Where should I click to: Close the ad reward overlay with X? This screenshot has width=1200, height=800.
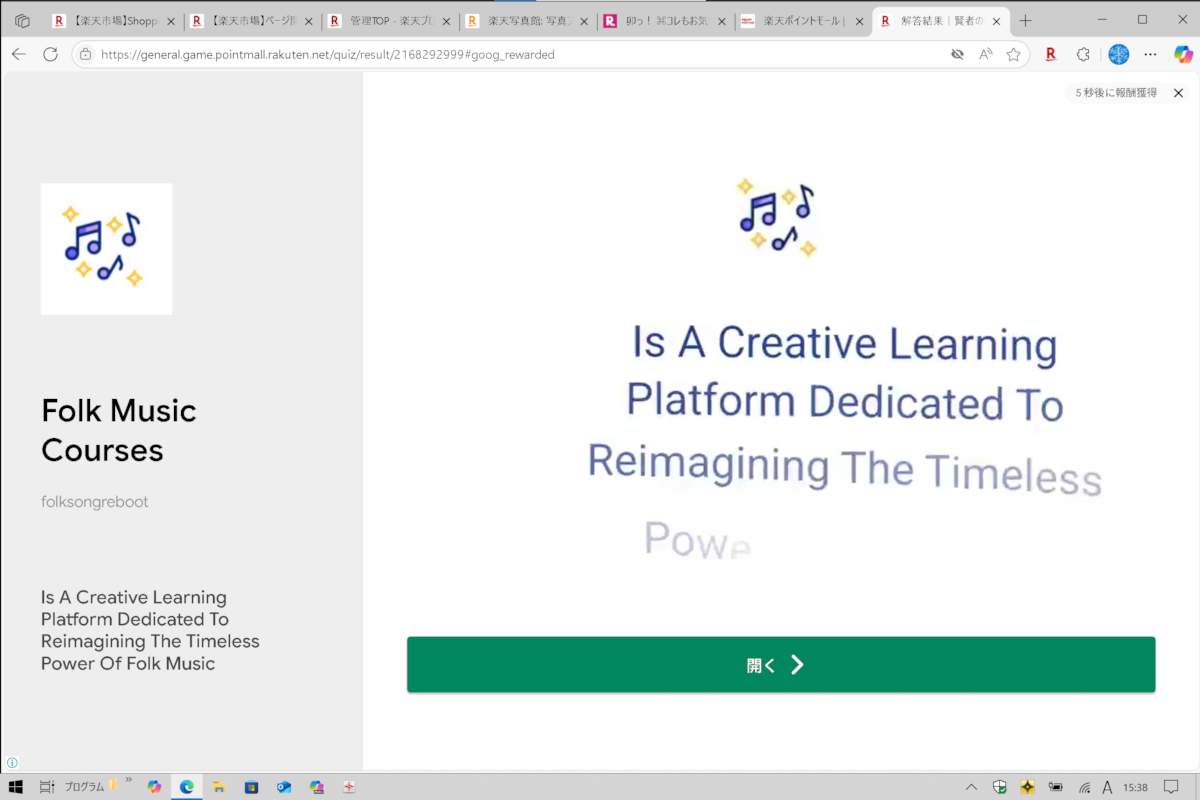coord(1178,93)
